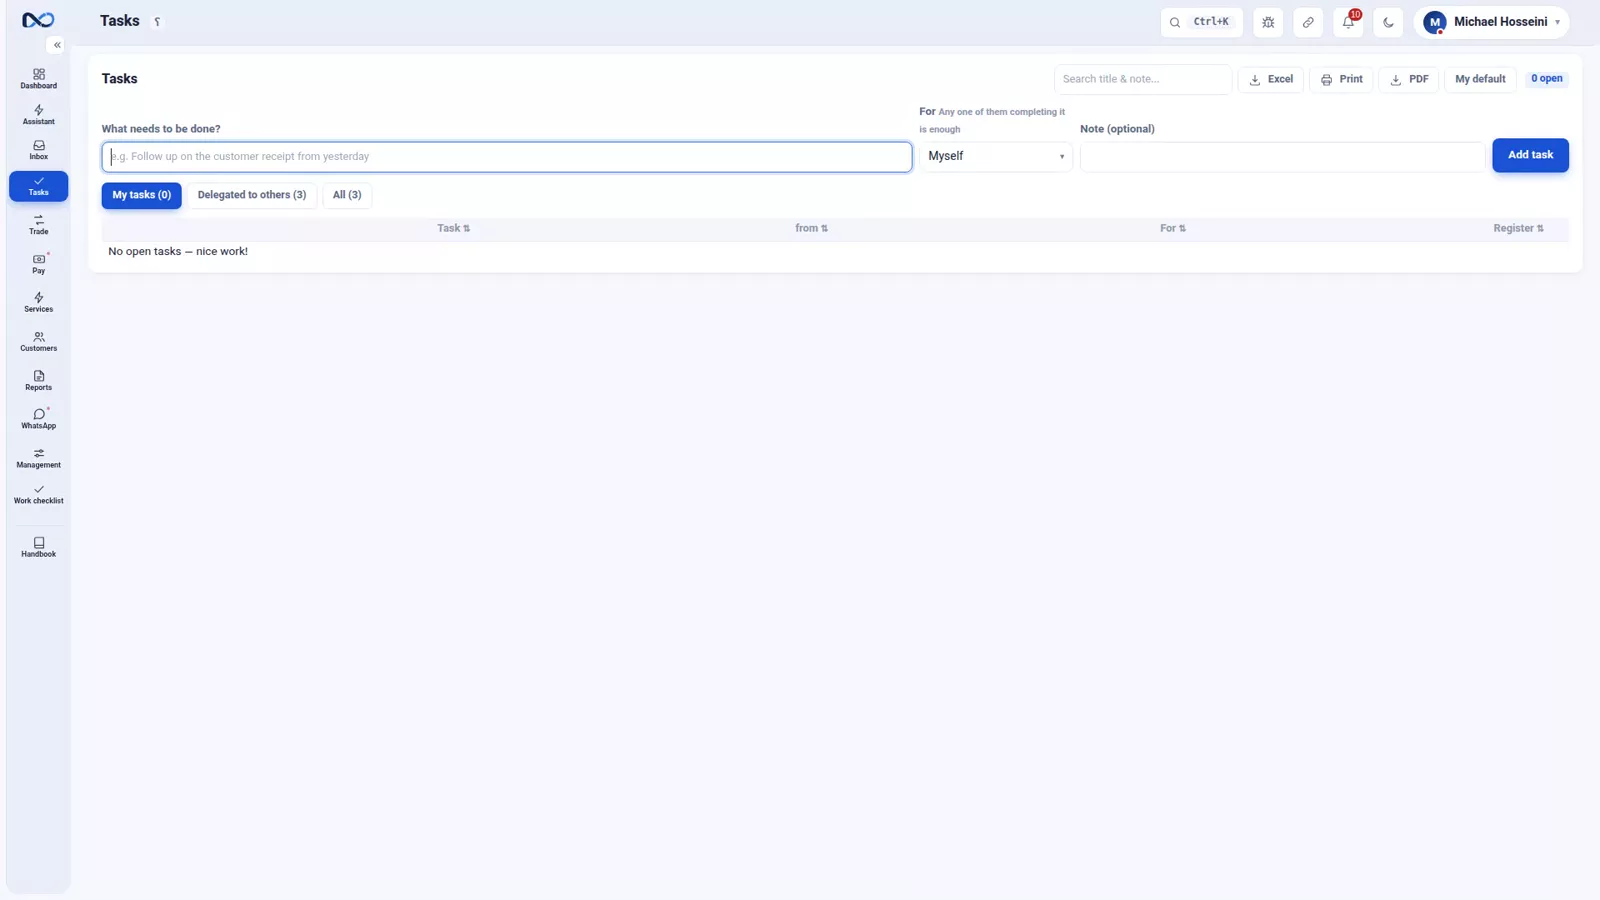The height and width of the screenshot is (900, 1600).
Task: Open Reports from the sidebar
Action: [x=38, y=381]
